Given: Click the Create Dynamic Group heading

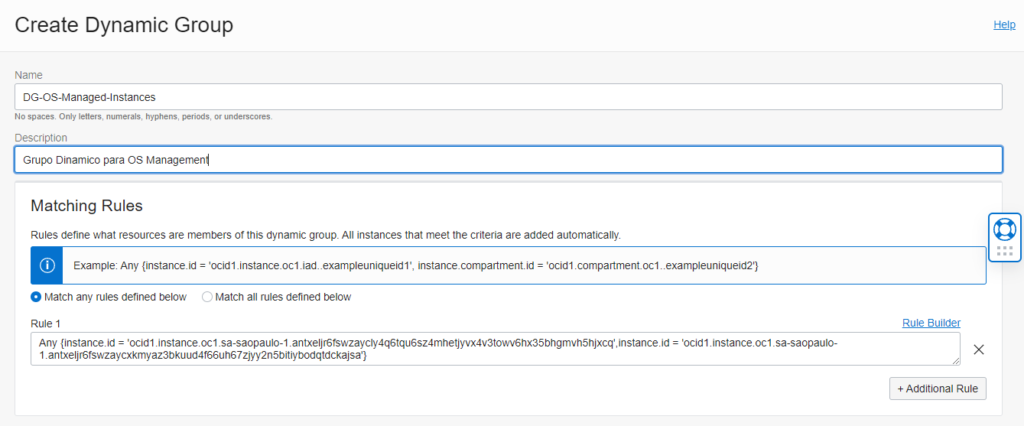Looking at the screenshot, I should [x=124, y=25].
